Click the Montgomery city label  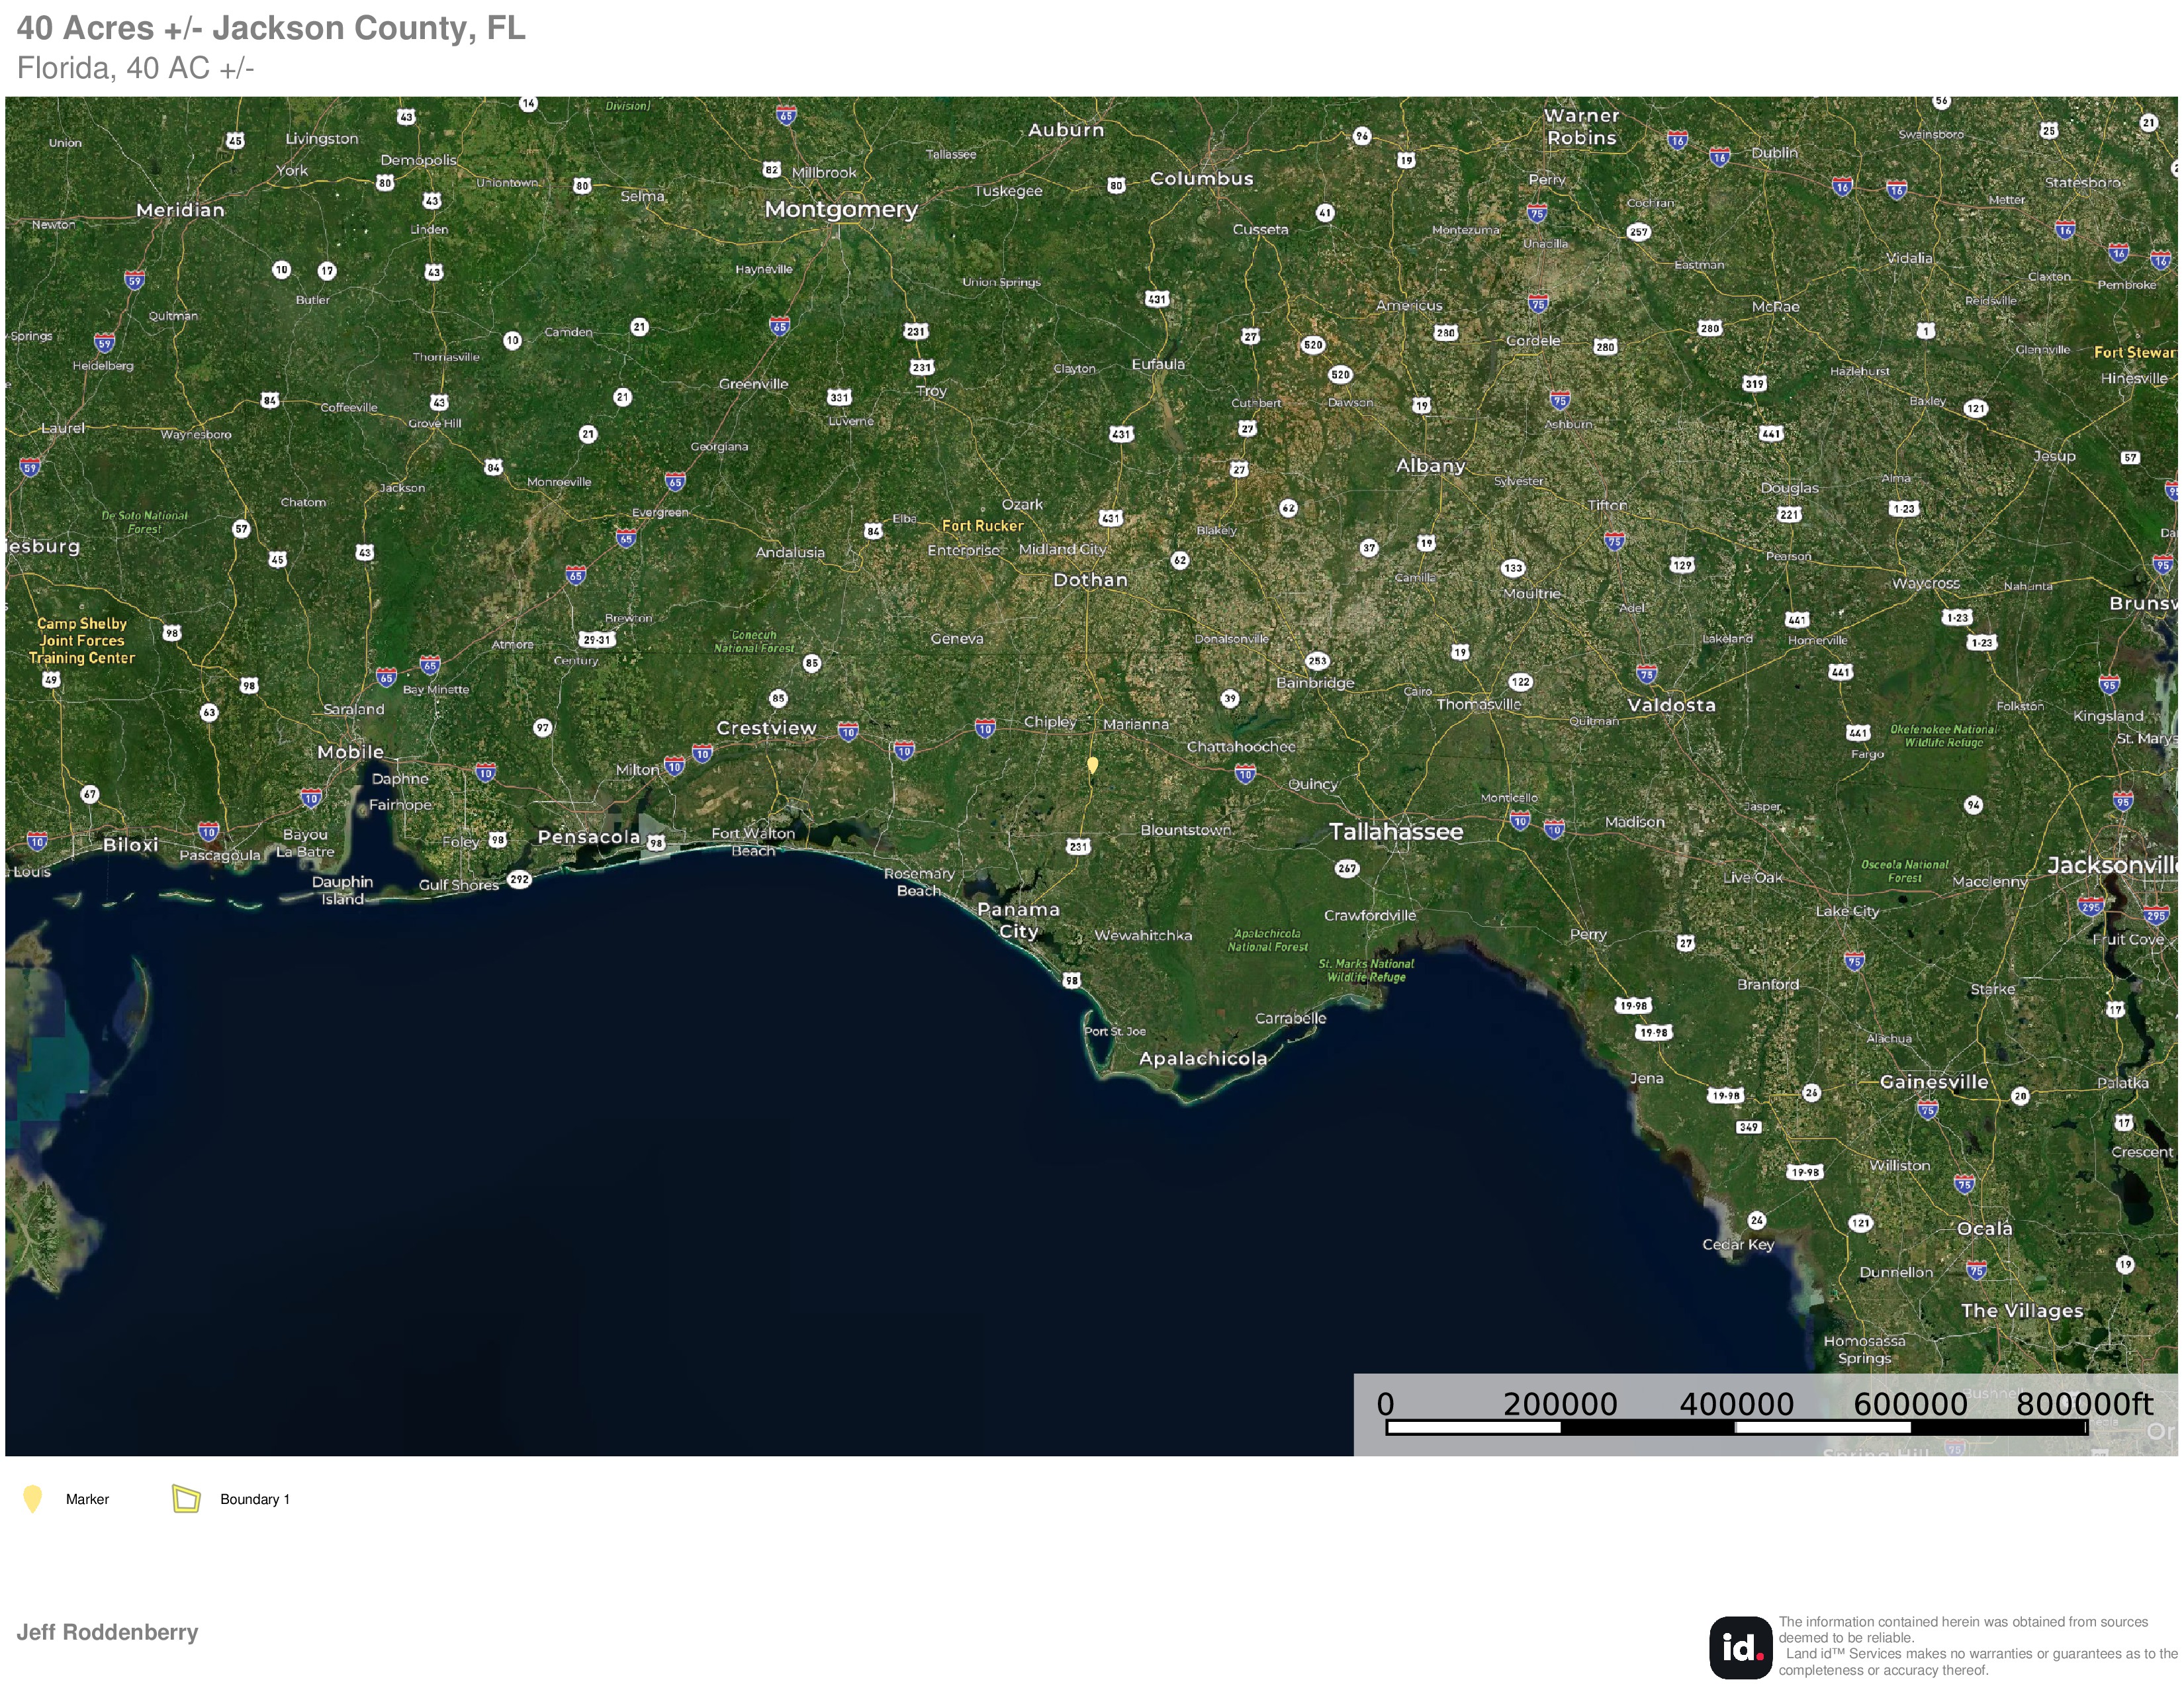pos(840,209)
